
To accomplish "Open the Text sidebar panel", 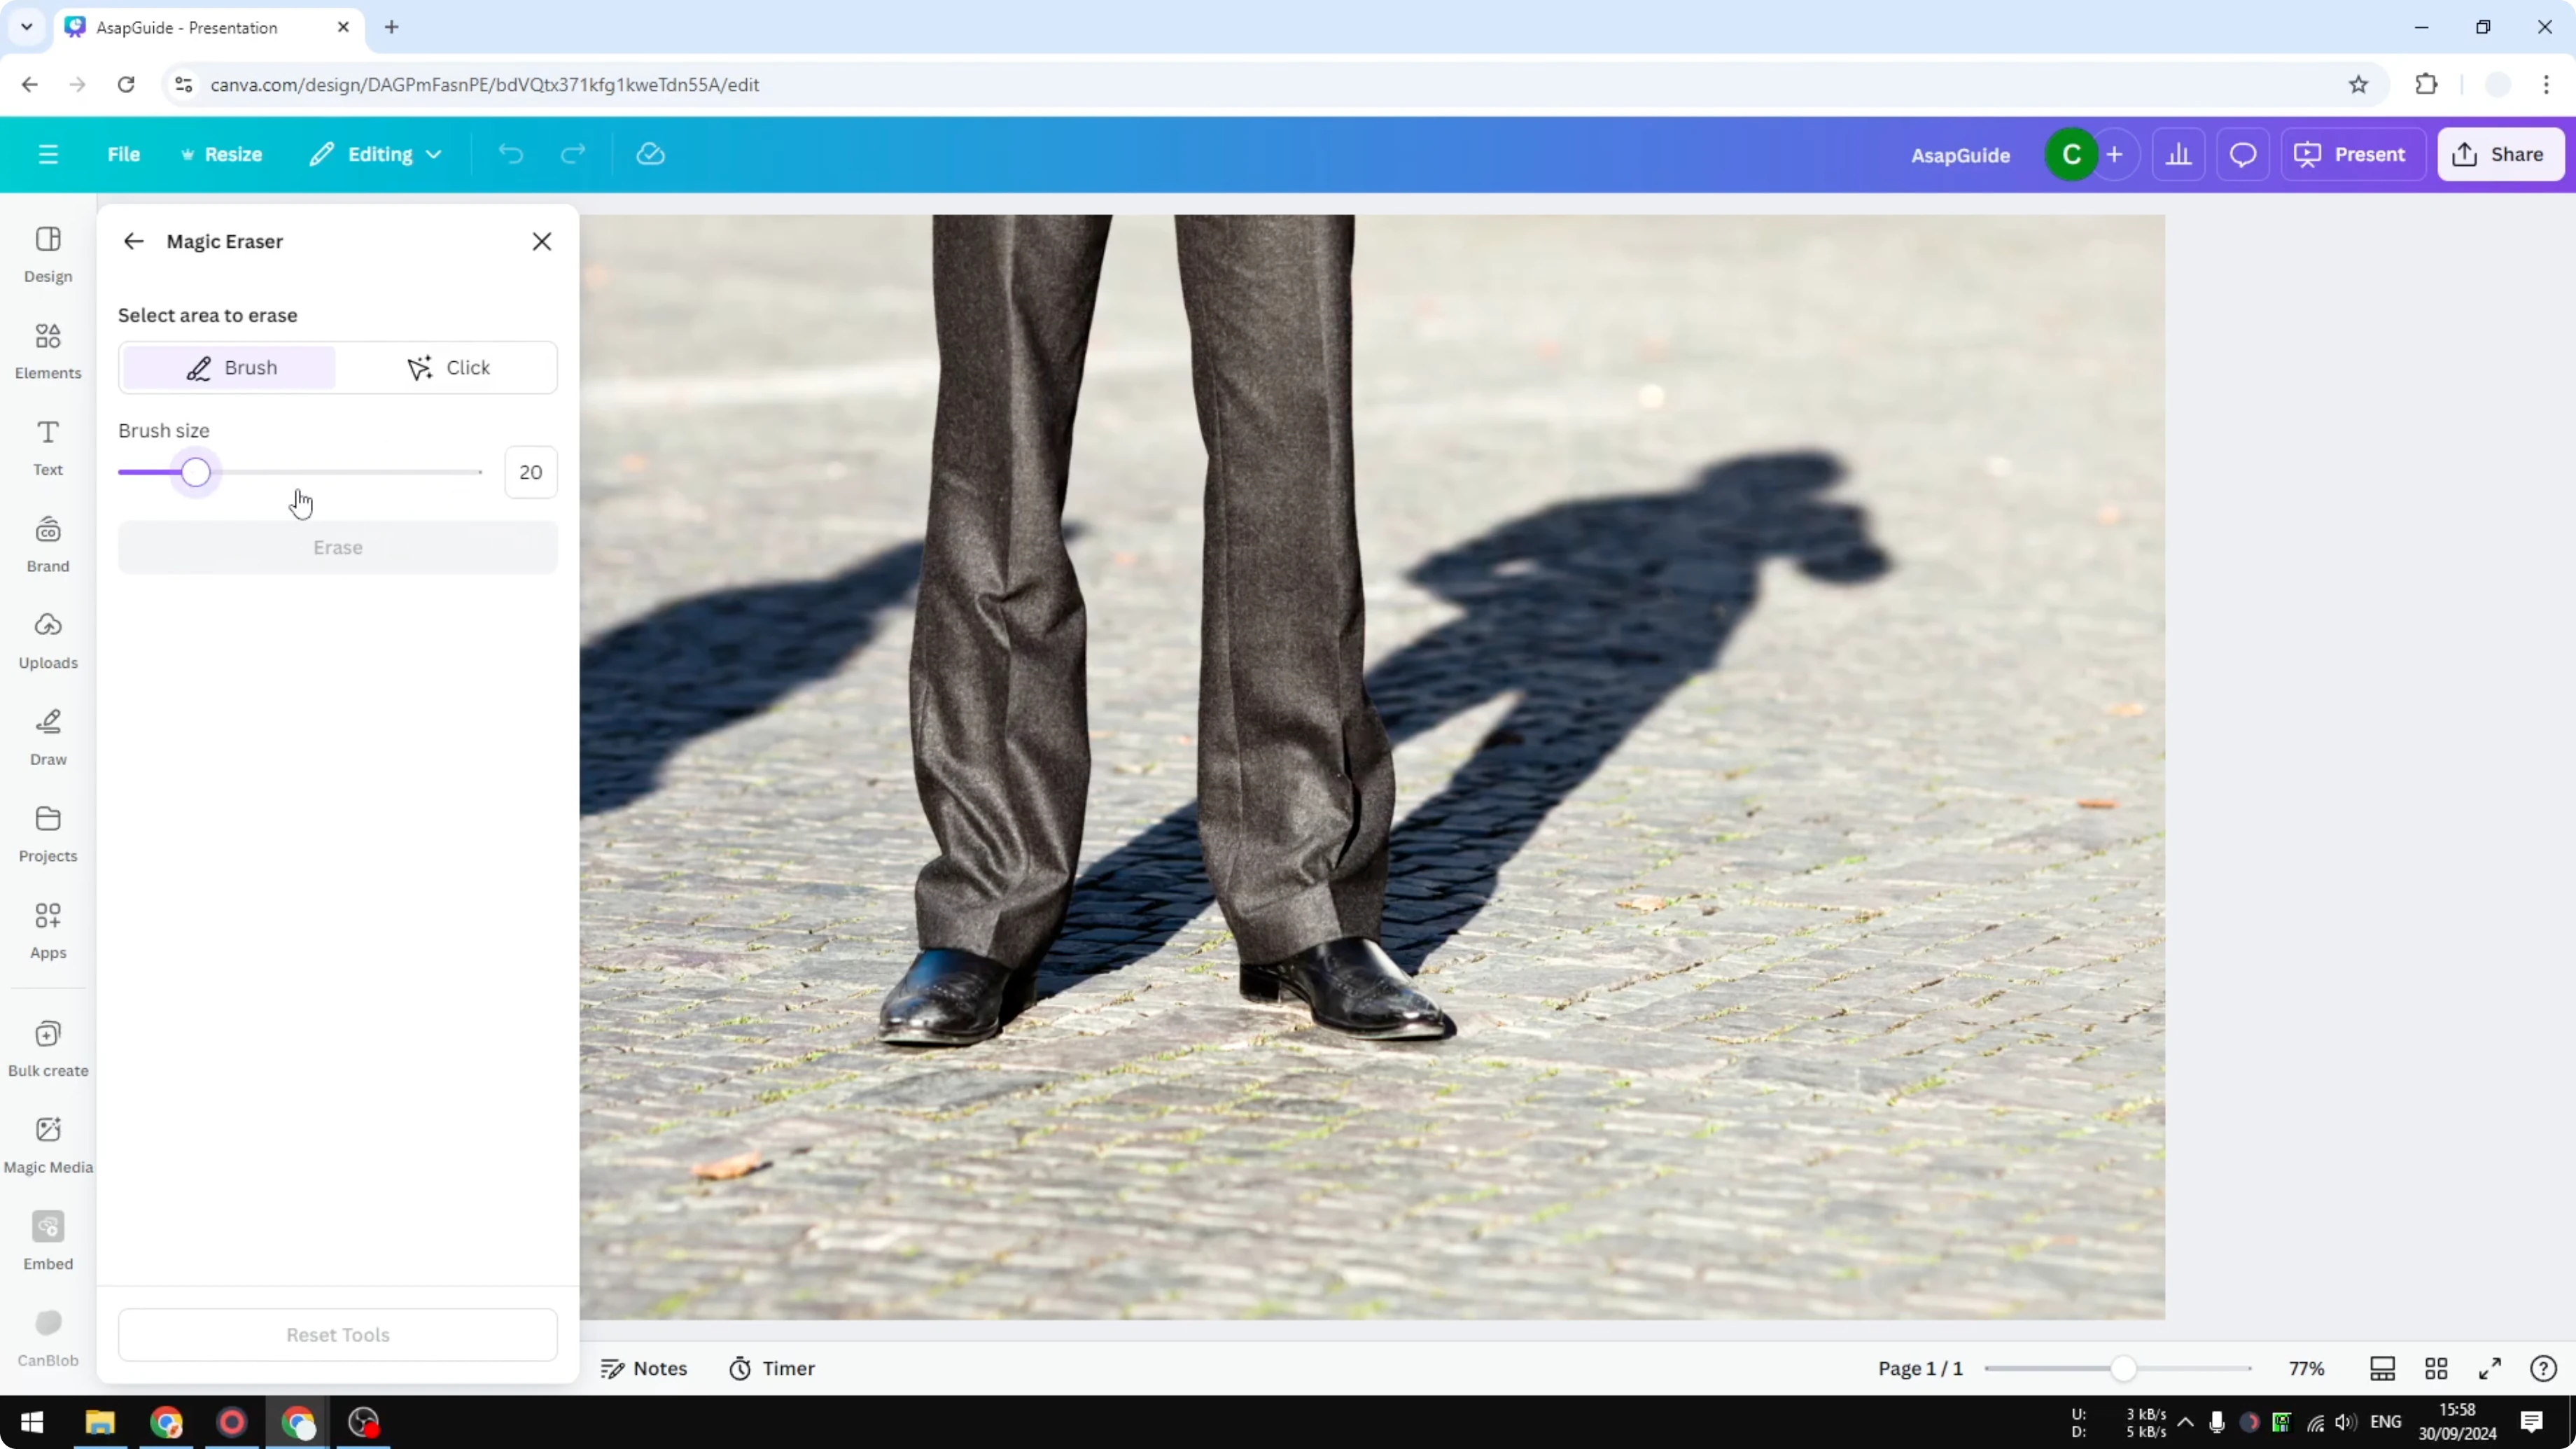I will pos(48,447).
